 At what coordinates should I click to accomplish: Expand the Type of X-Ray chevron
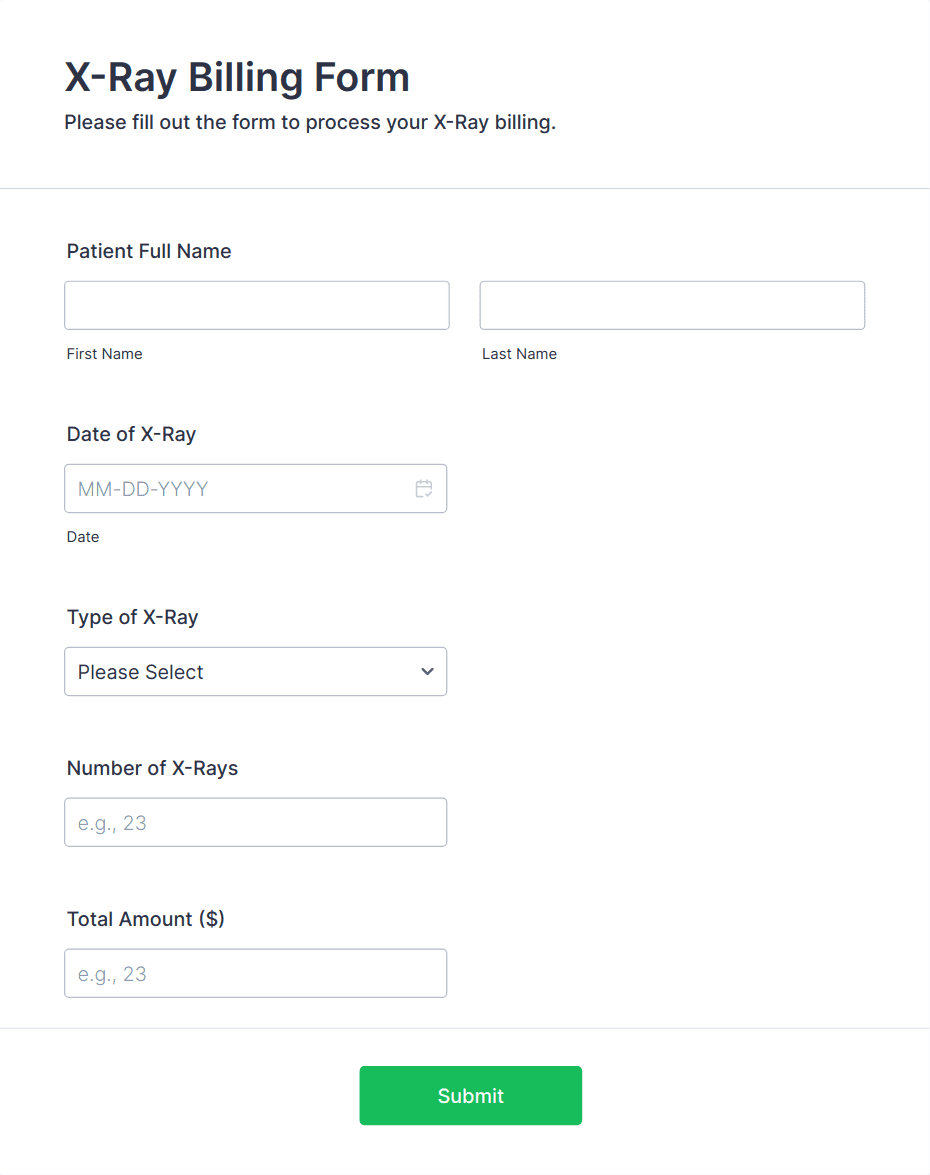[x=427, y=671]
